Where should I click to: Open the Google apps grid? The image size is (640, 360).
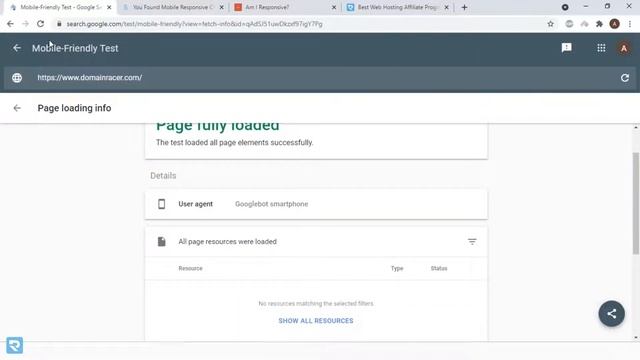coord(601,48)
